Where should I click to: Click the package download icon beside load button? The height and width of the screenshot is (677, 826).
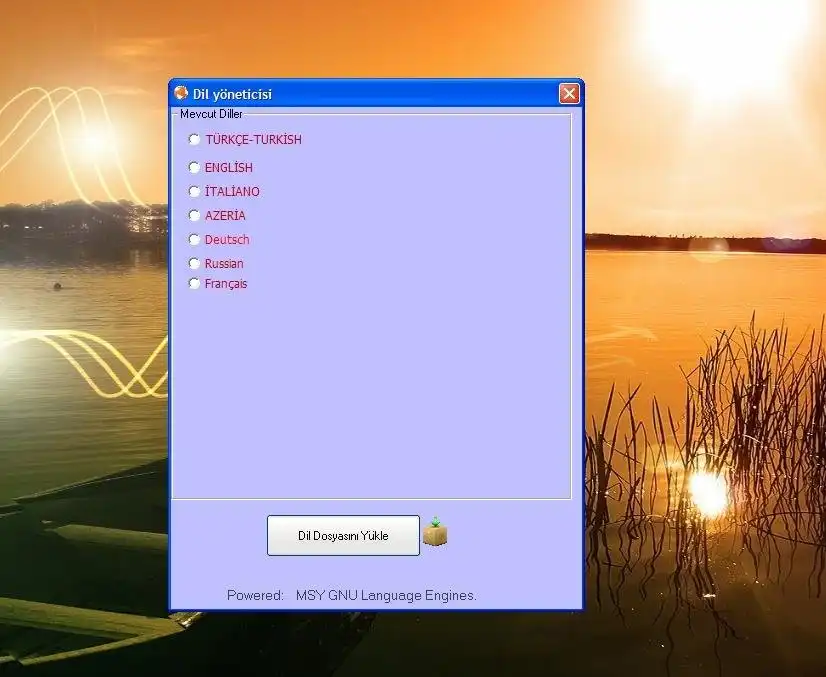[435, 532]
